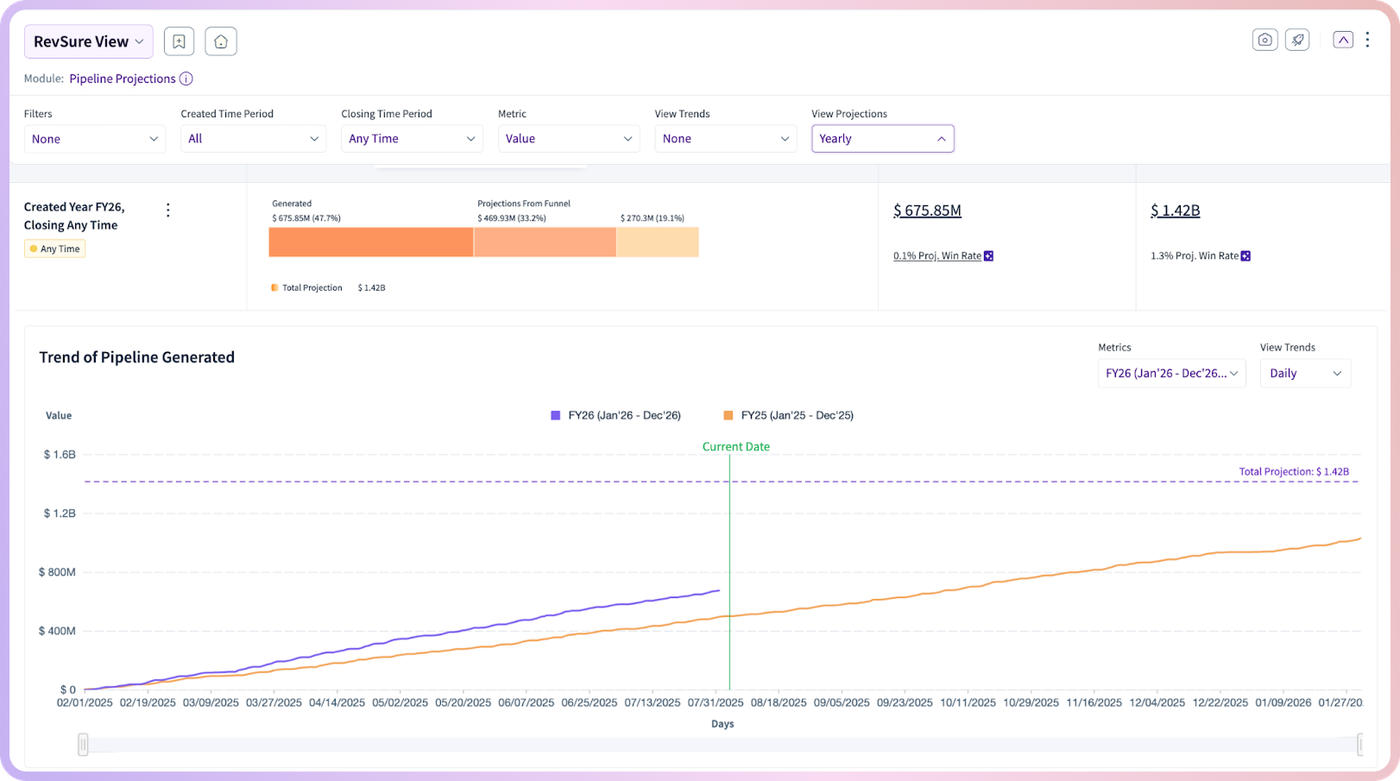Viewport: 1400px width, 781px height.
Task: Open the Closing Time Period dropdown
Action: click(412, 139)
